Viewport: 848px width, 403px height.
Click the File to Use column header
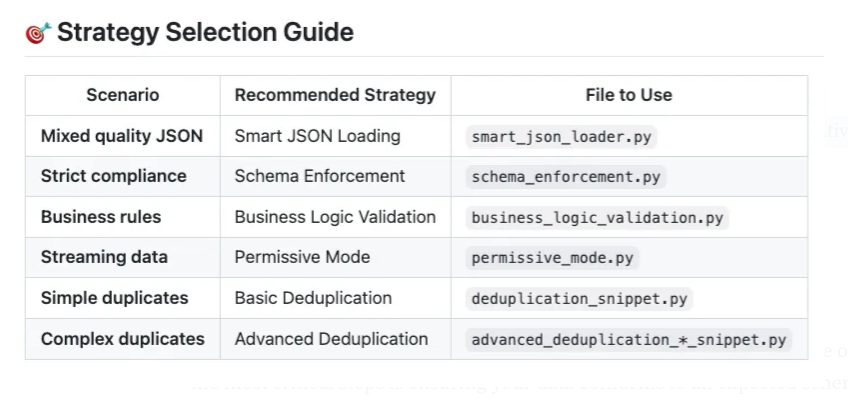coord(628,95)
